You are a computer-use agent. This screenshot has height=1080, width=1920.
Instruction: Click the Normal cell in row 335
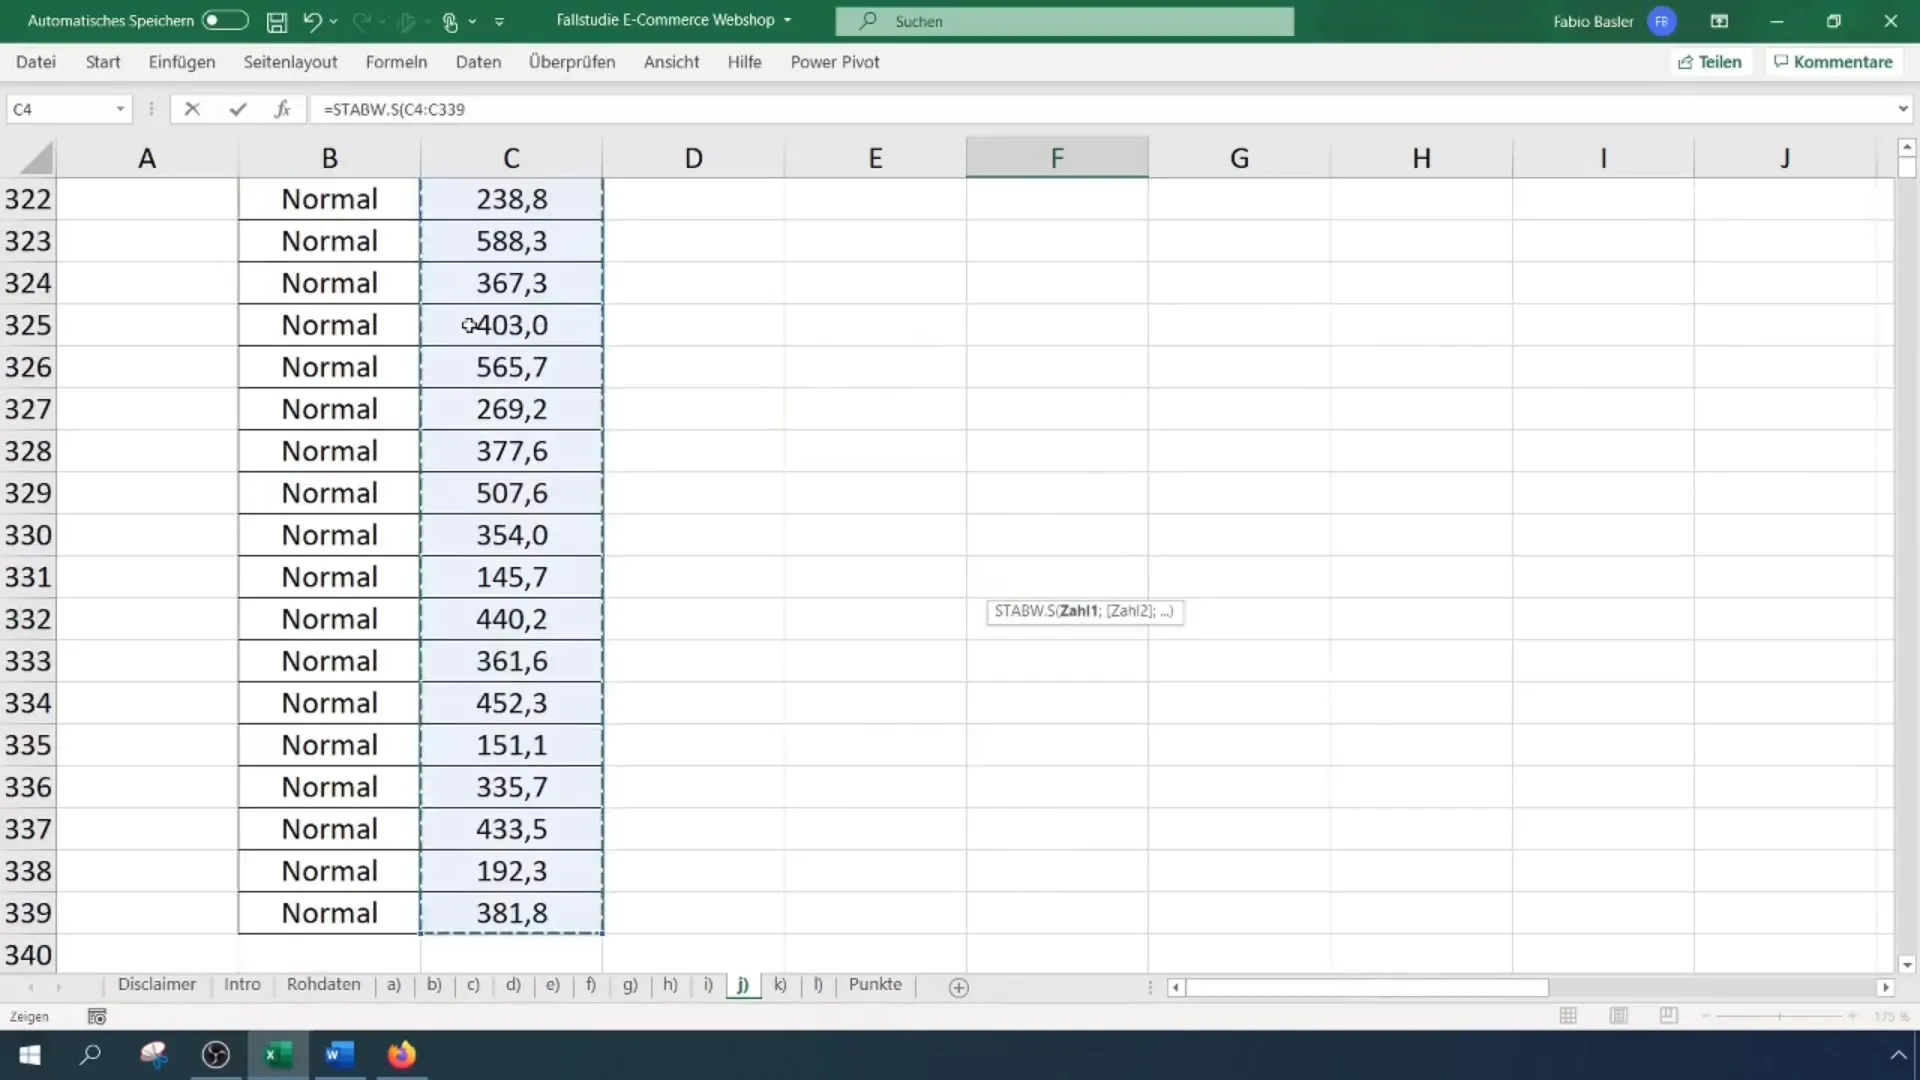coord(329,745)
